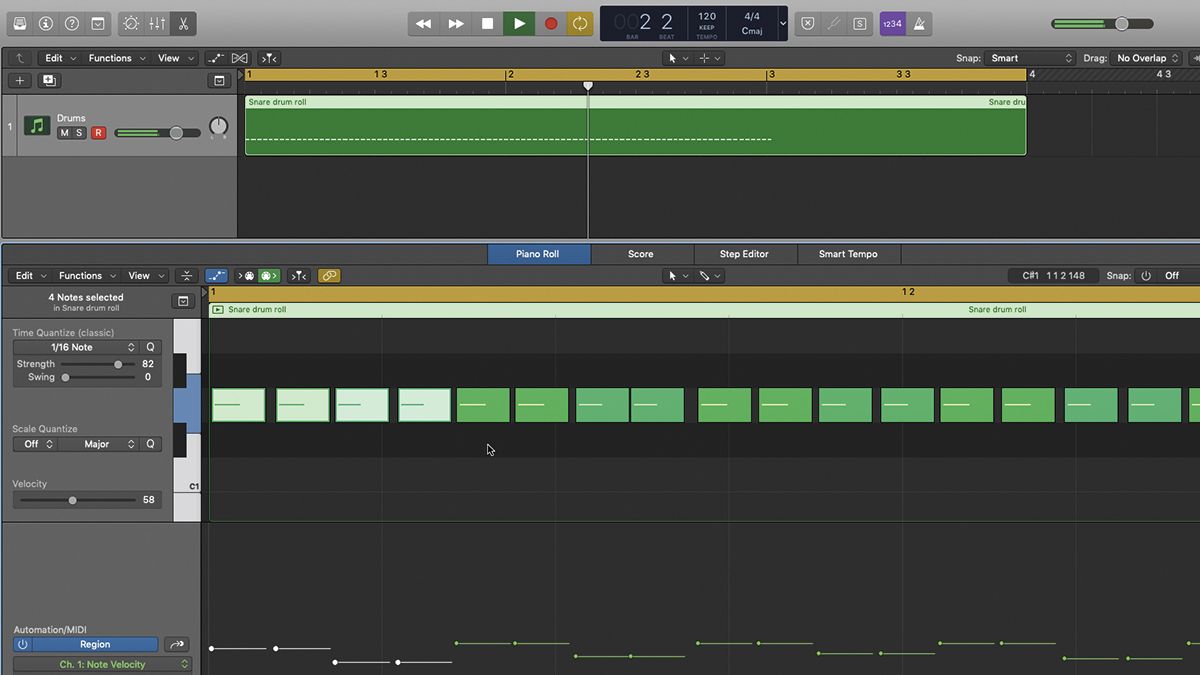Switch to the Piano Roll tab
1200x675 pixels.
point(538,254)
